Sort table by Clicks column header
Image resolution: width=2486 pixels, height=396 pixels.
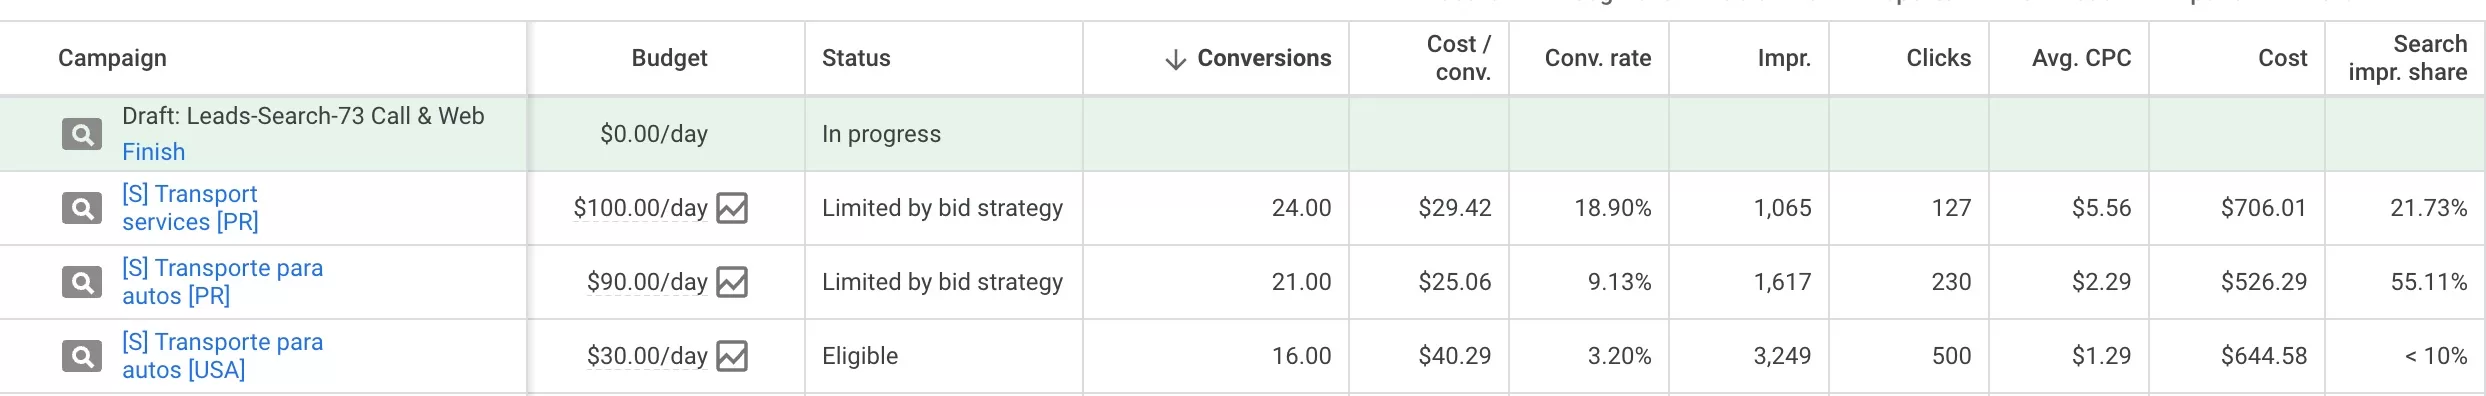coord(1938,58)
